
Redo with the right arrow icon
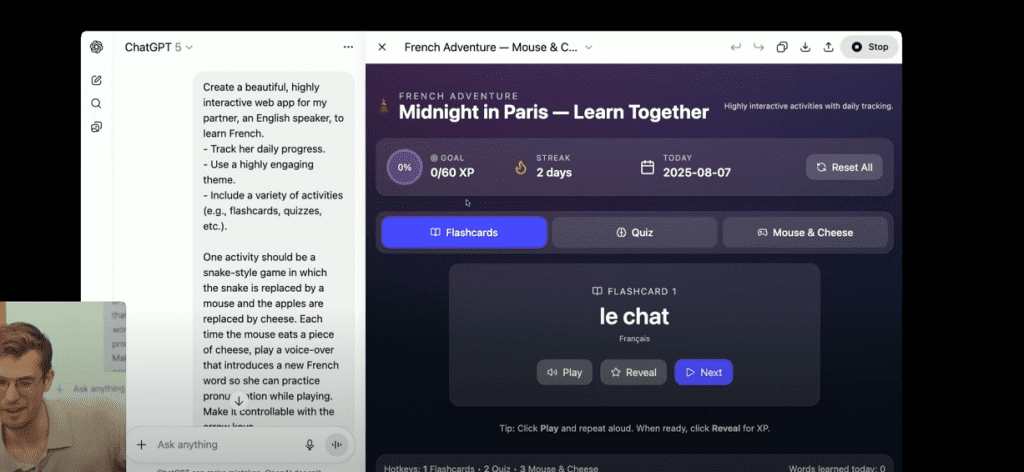click(759, 47)
